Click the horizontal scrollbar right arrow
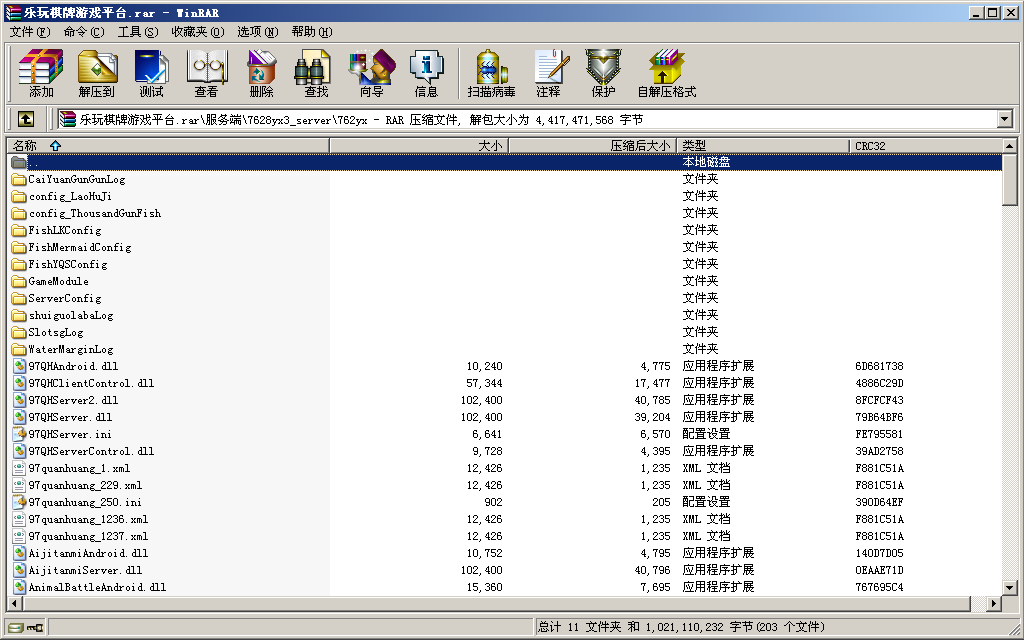Screen dimensions: 1024x640 click(994, 604)
